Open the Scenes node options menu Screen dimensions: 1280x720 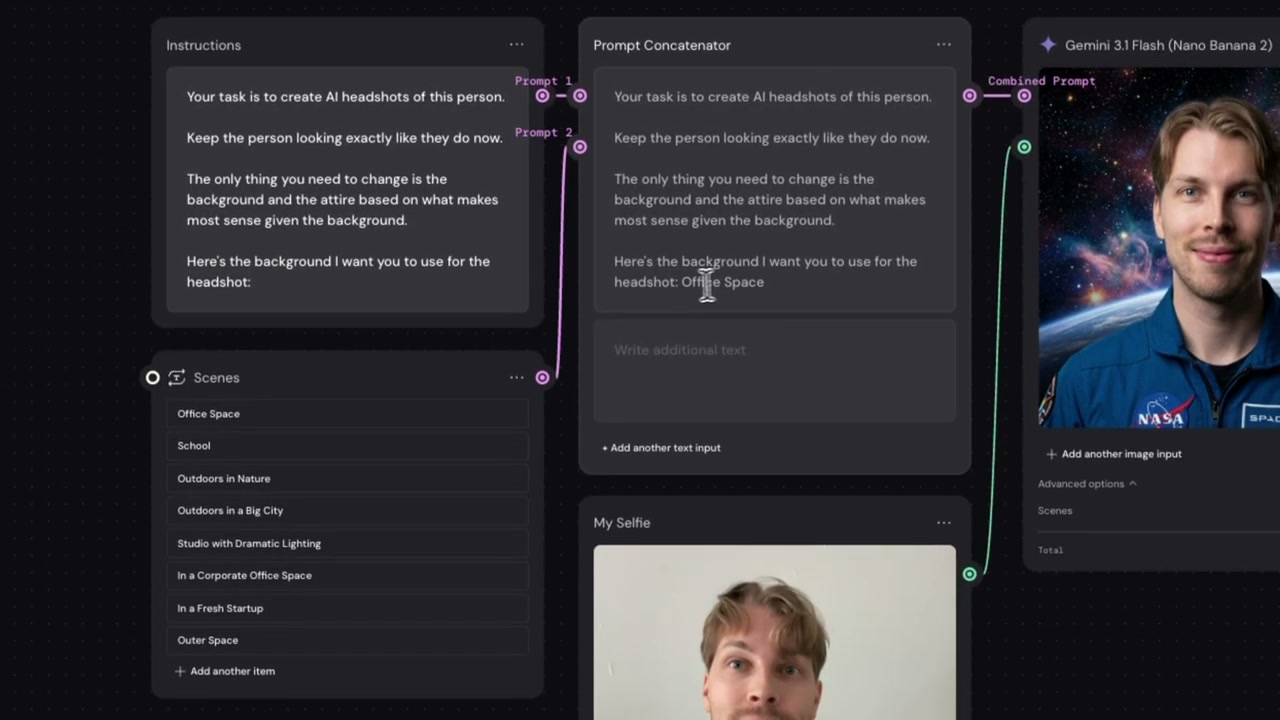point(516,377)
